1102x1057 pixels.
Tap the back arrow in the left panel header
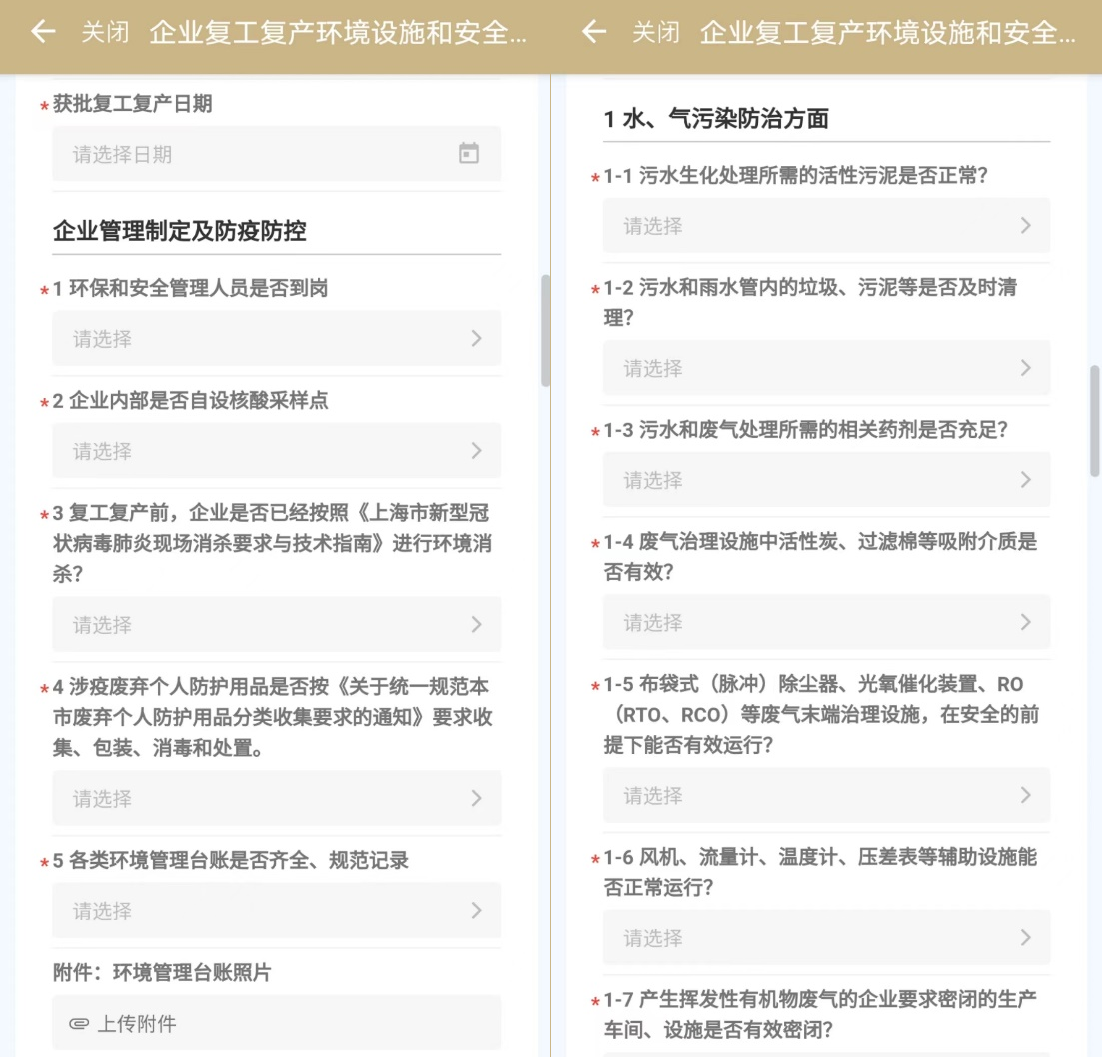[44, 32]
